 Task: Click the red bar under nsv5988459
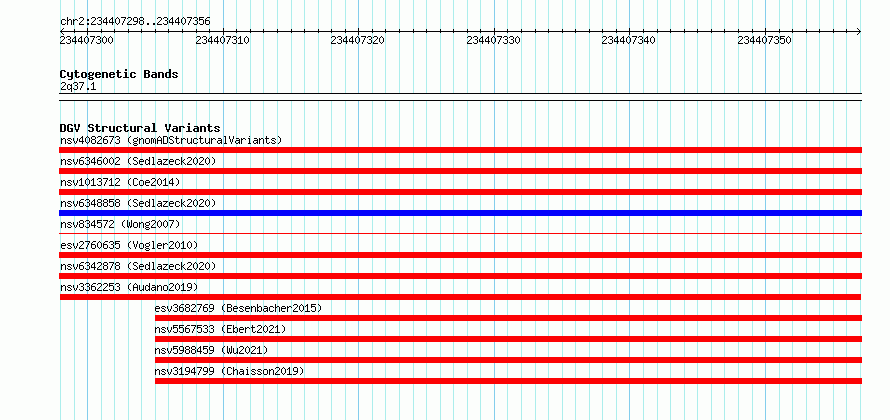pos(508,360)
